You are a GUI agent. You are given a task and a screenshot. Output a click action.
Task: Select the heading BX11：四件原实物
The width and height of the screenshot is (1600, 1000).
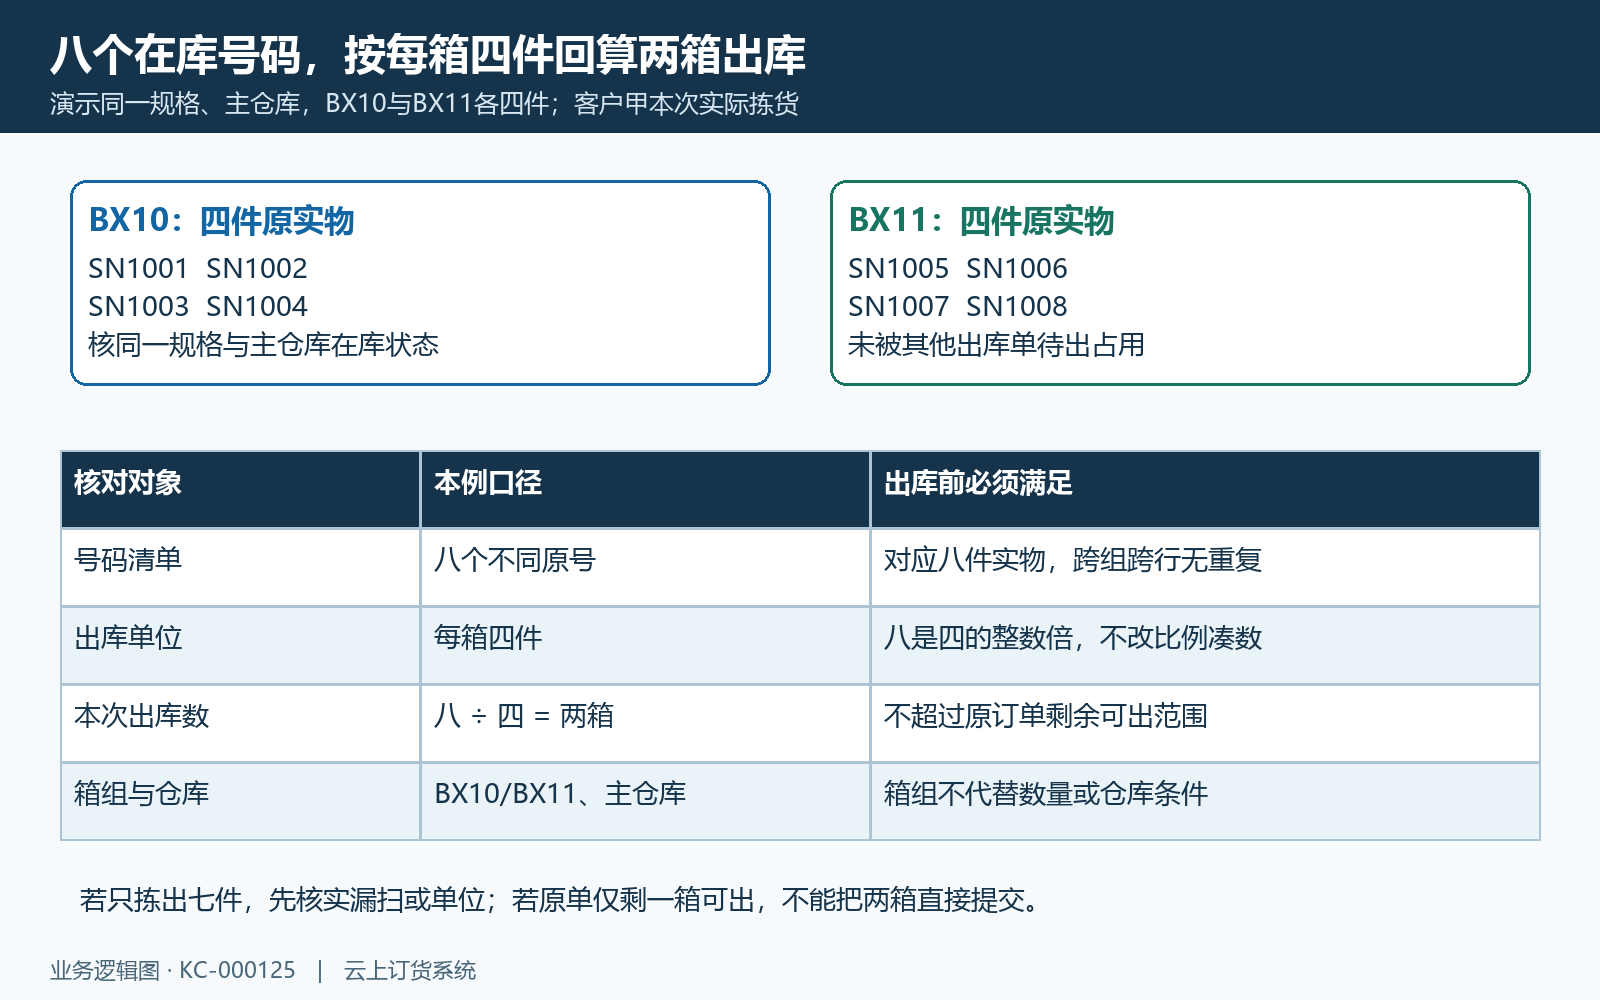click(x=981, y=221)
